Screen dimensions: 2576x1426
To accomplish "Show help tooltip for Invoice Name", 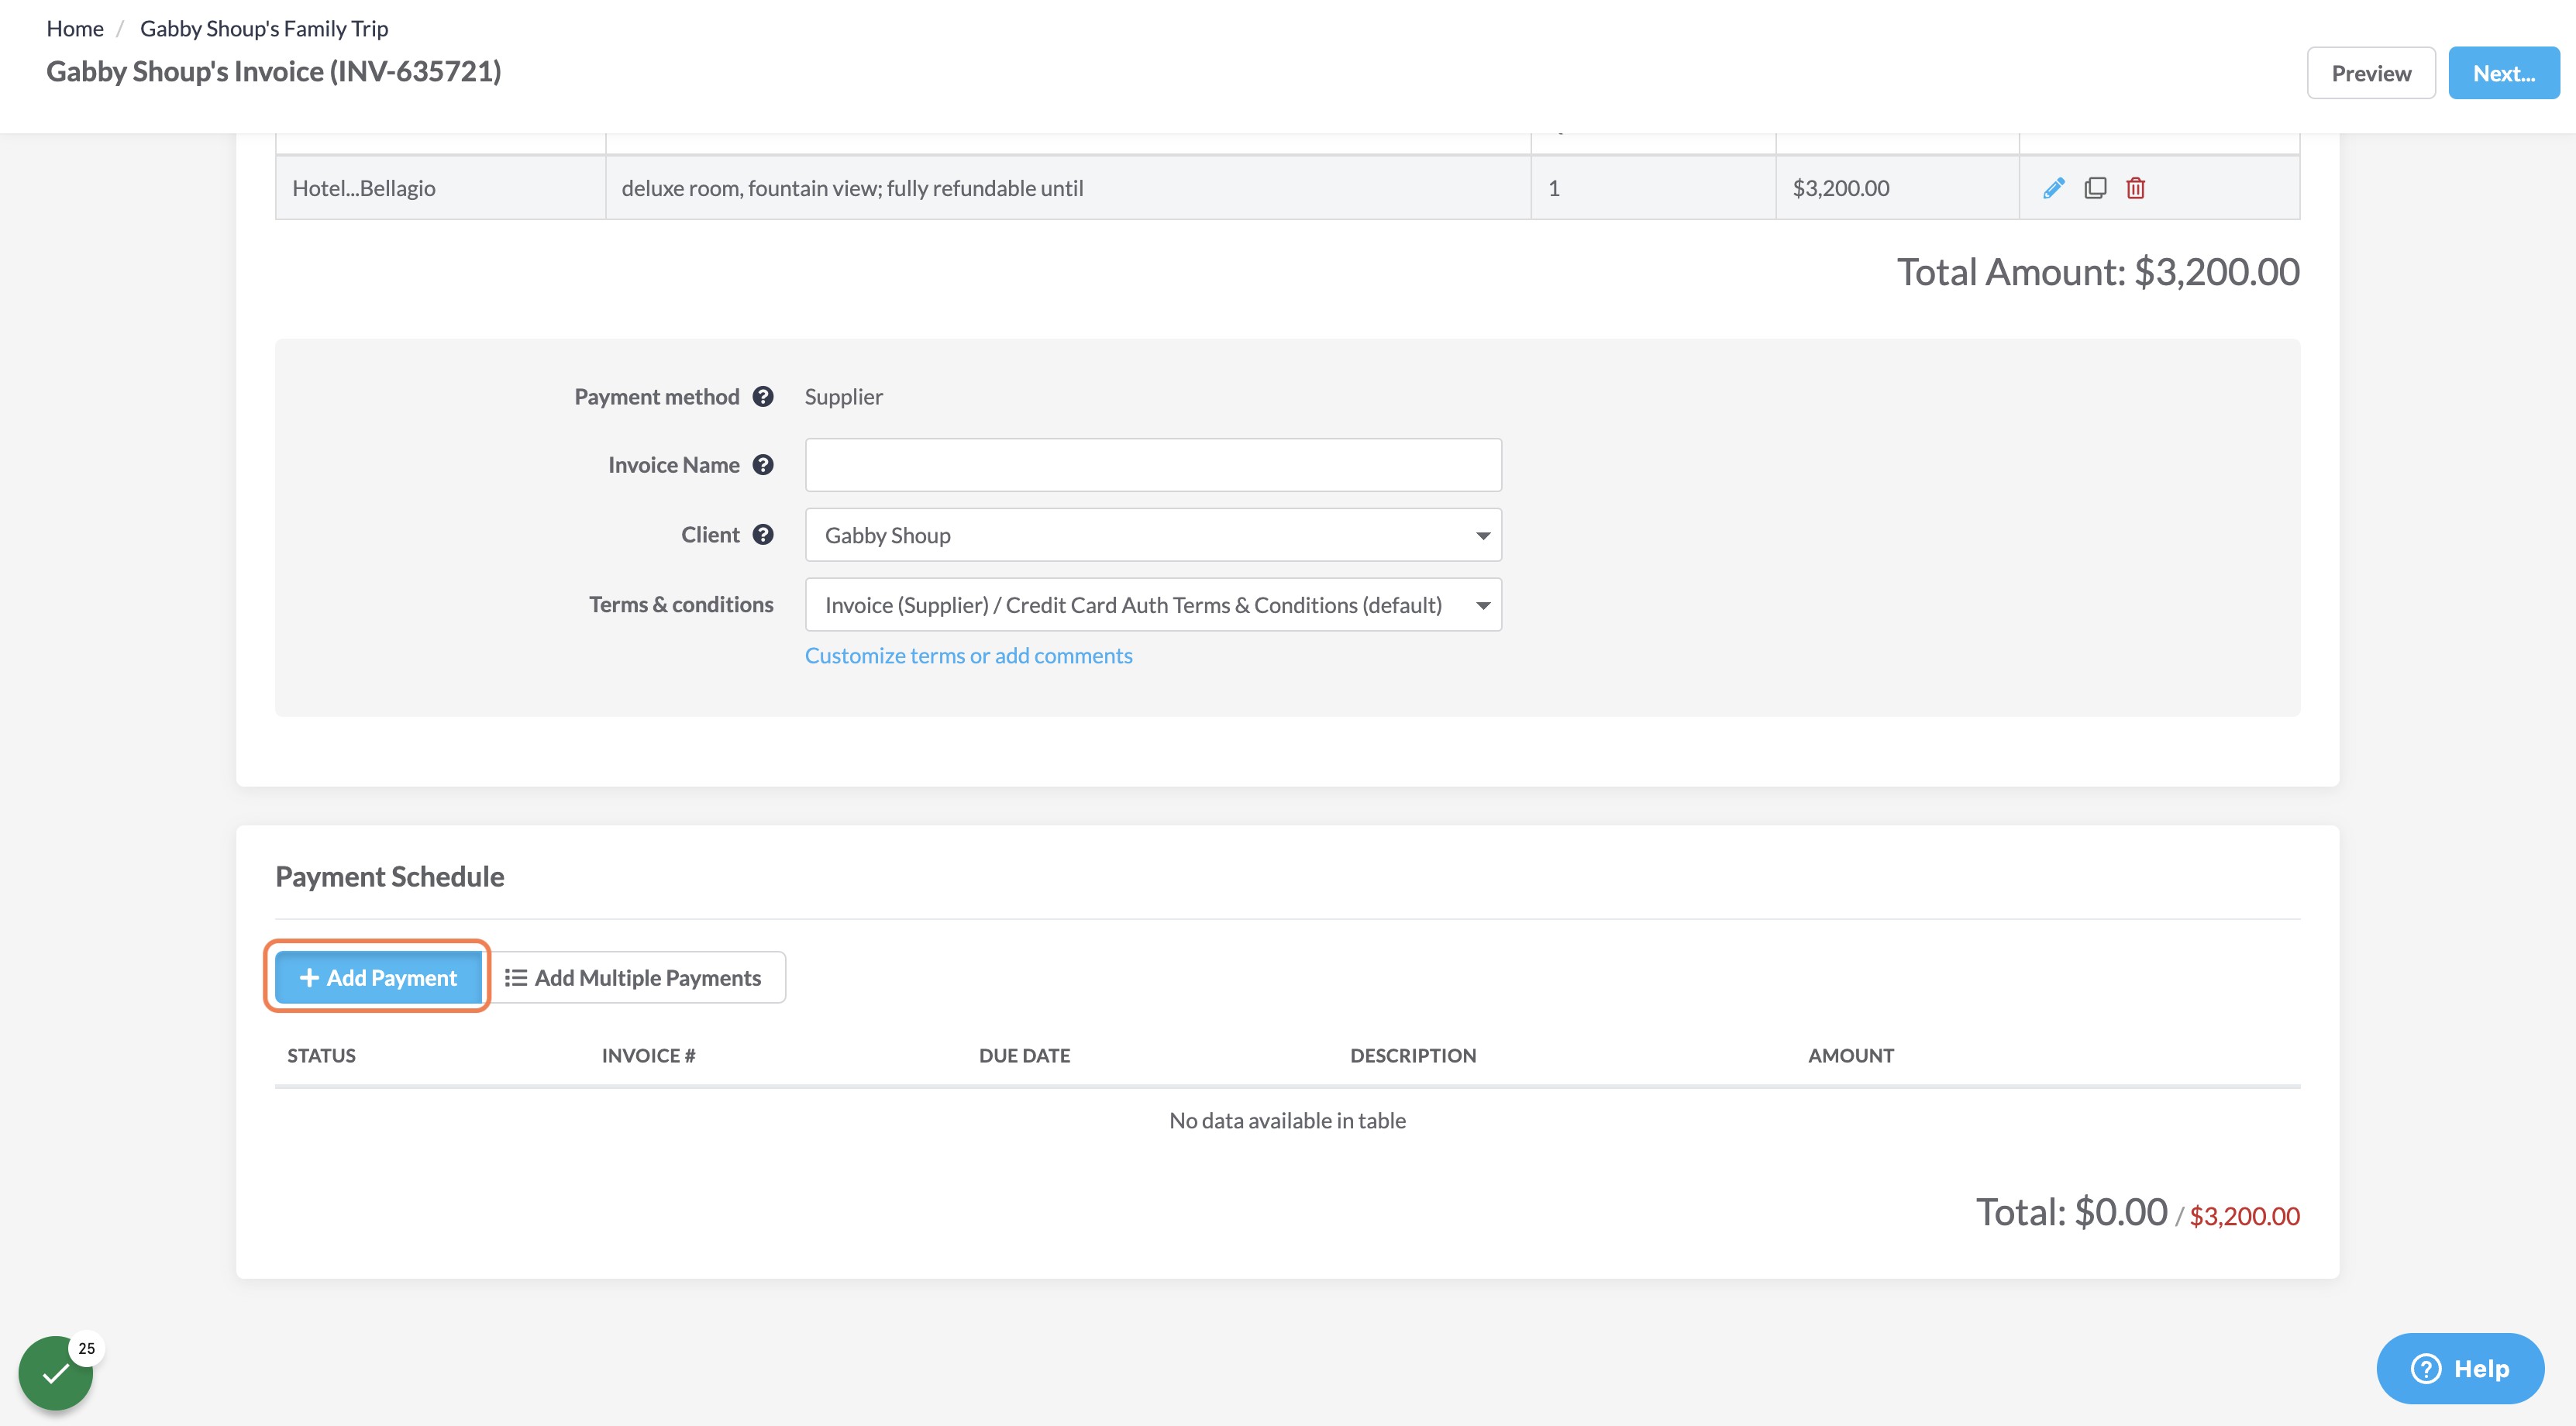I will click(763, 465).
